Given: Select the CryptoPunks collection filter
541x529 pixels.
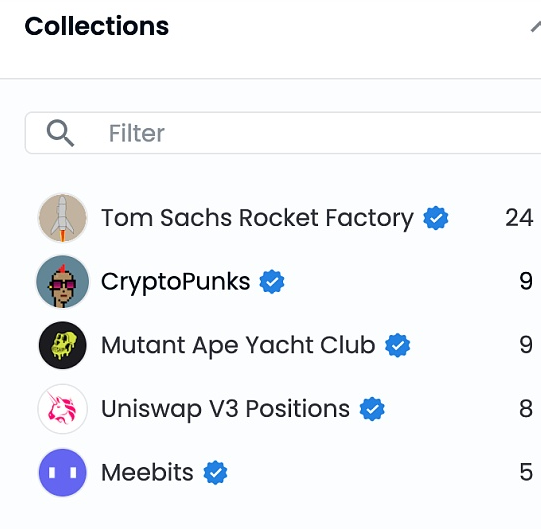Looking at the screenshot, I should coord(283,282).
